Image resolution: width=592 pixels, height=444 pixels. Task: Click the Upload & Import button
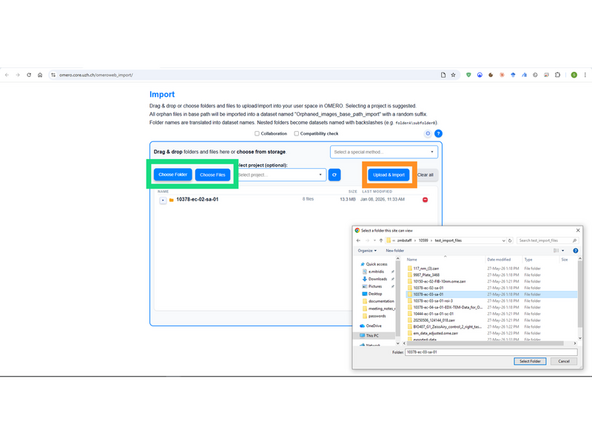click(x=389, y=175)
